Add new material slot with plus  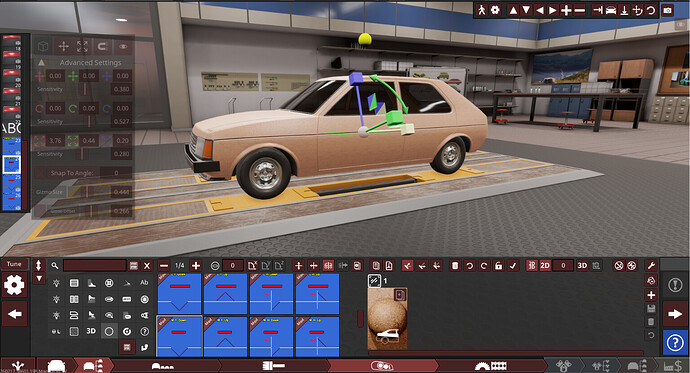point(651,295)
